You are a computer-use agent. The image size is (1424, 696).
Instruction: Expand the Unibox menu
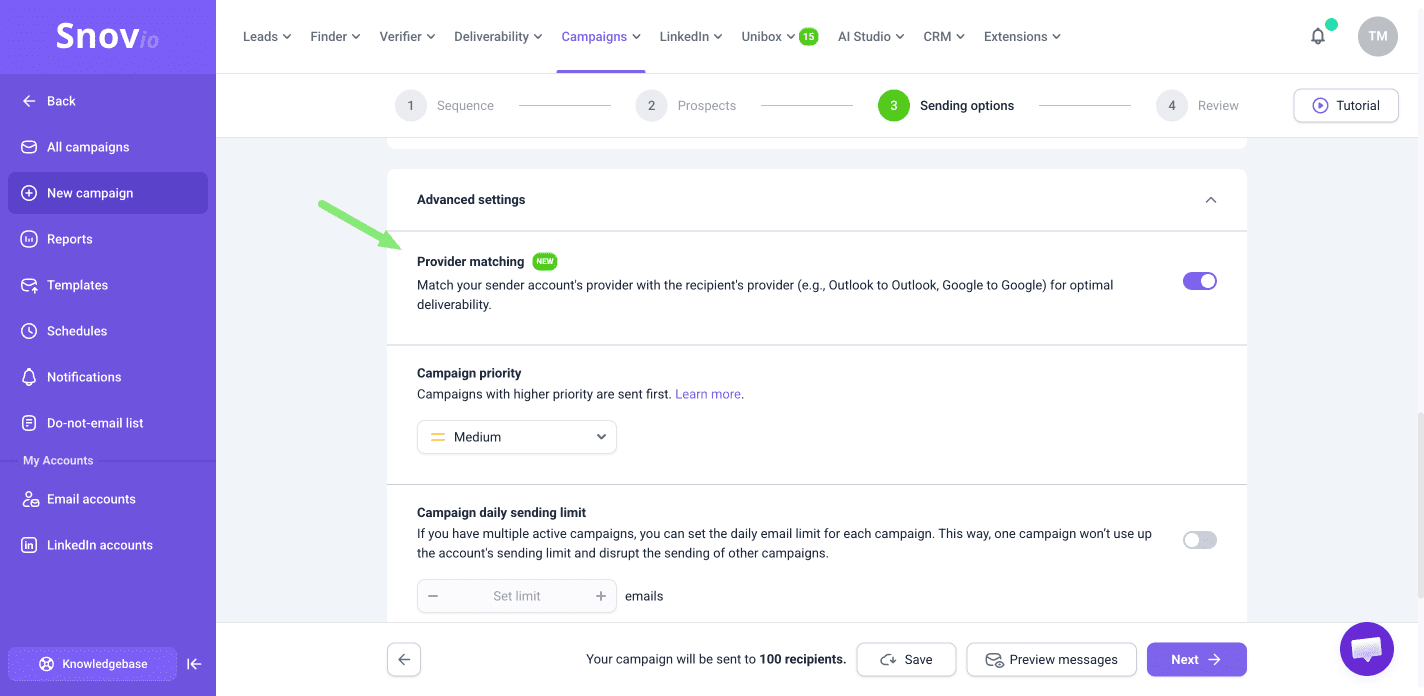(768, 37)
